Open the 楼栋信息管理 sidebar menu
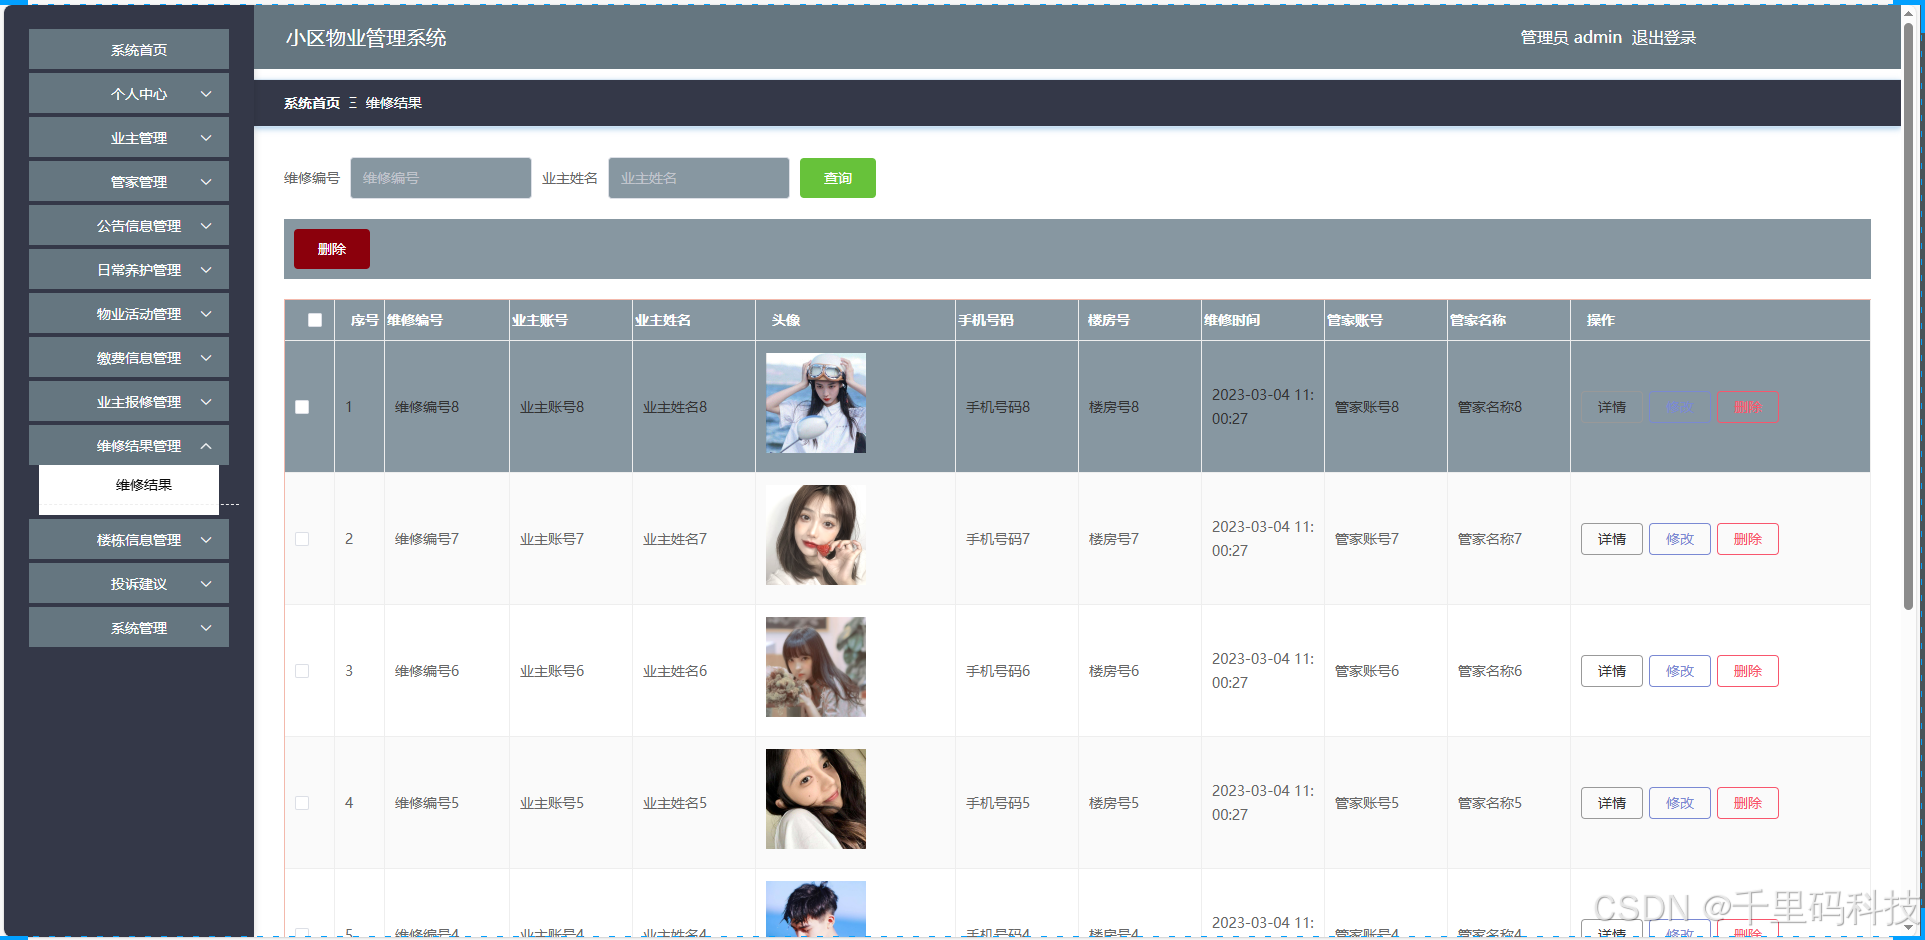 click(x=129, y=540)
